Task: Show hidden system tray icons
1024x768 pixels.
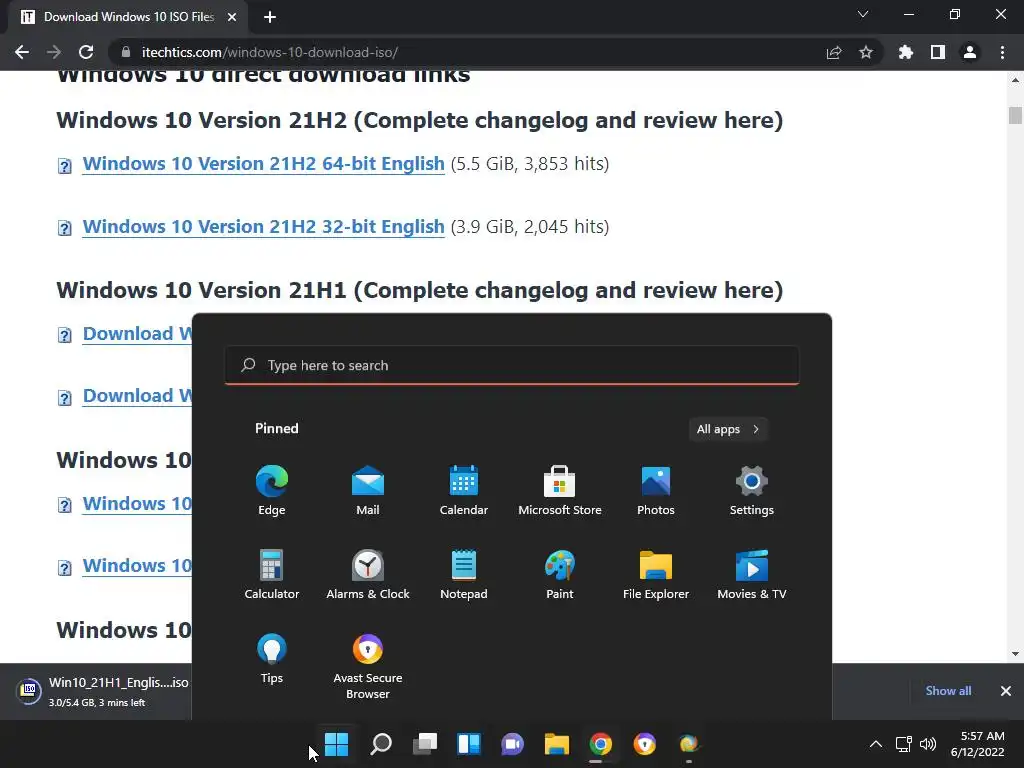Action: click(876, 744)
